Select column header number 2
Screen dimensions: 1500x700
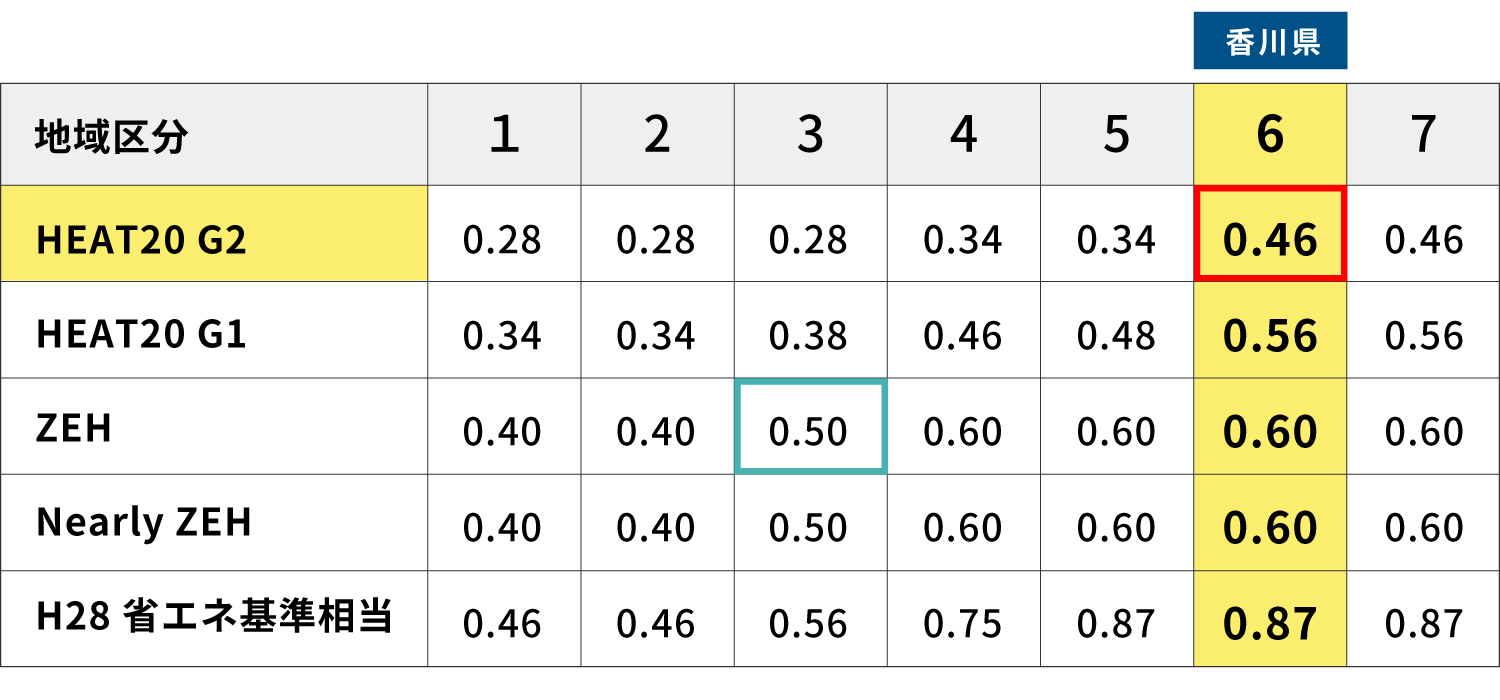[x=657, y=135]
